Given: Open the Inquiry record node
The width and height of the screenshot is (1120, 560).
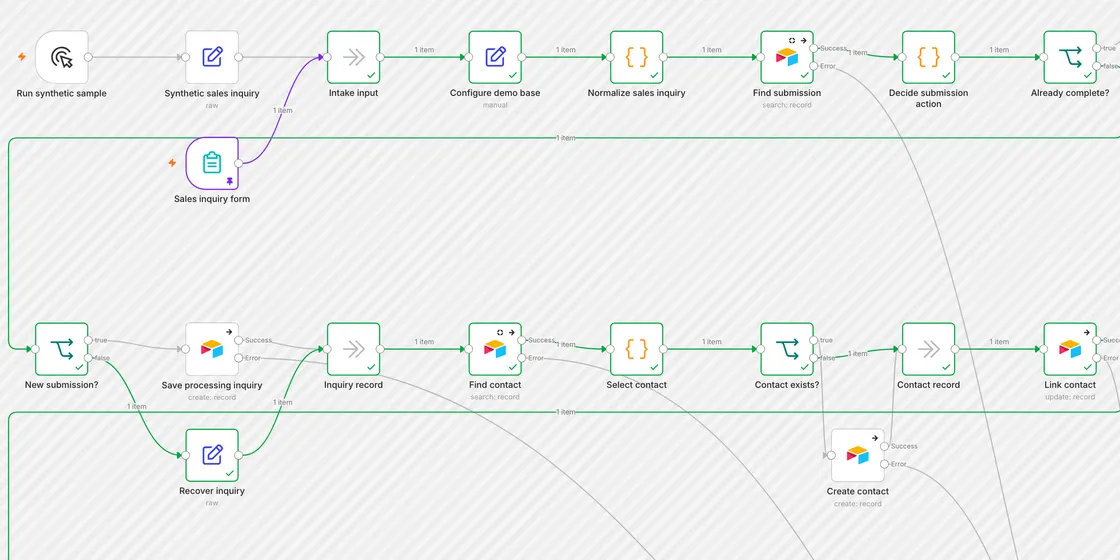Looking at the screenshot, I should [x=354, y=349].
